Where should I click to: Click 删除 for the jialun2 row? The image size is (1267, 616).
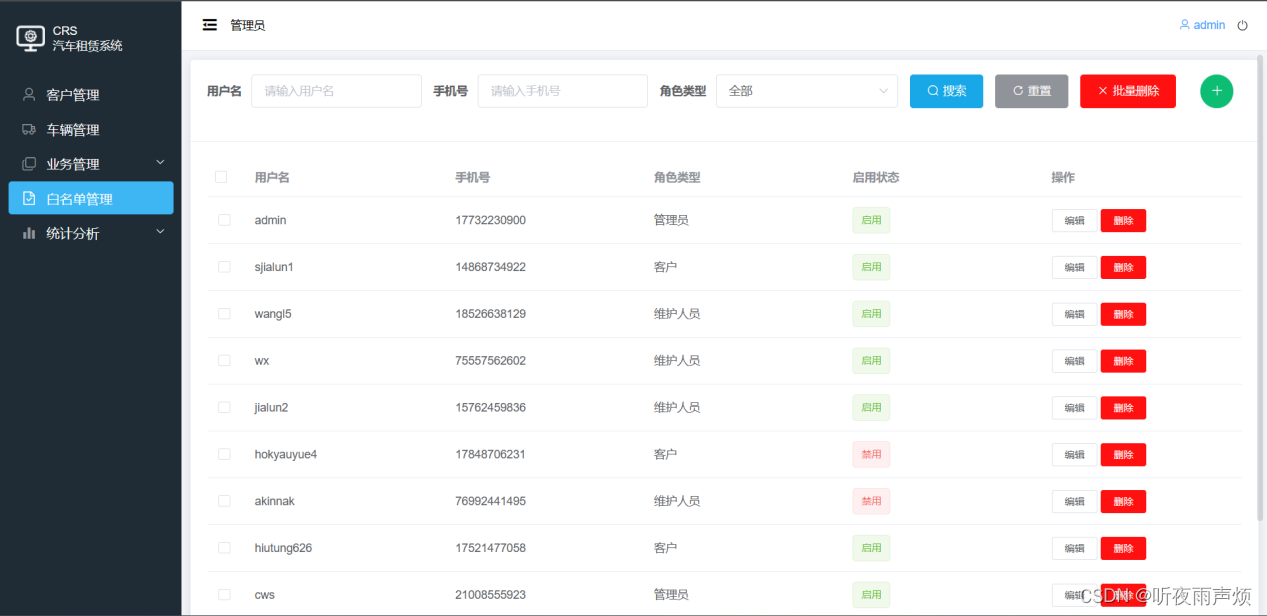pos(1123,408)
